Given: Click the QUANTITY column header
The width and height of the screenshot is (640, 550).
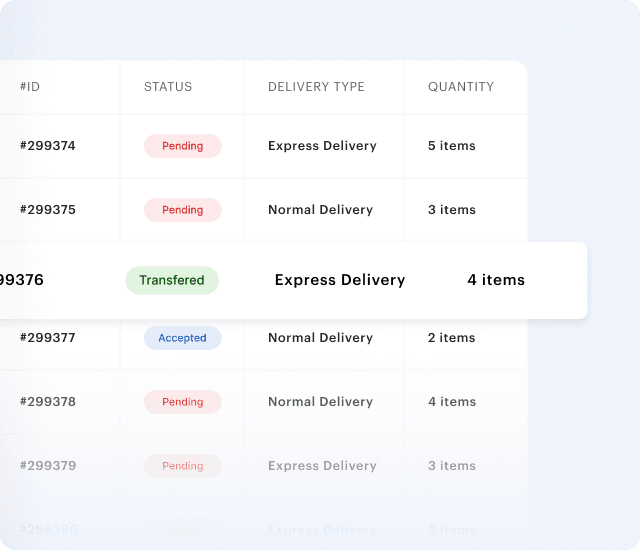Looking at the screenshot, I should [461, 87].
